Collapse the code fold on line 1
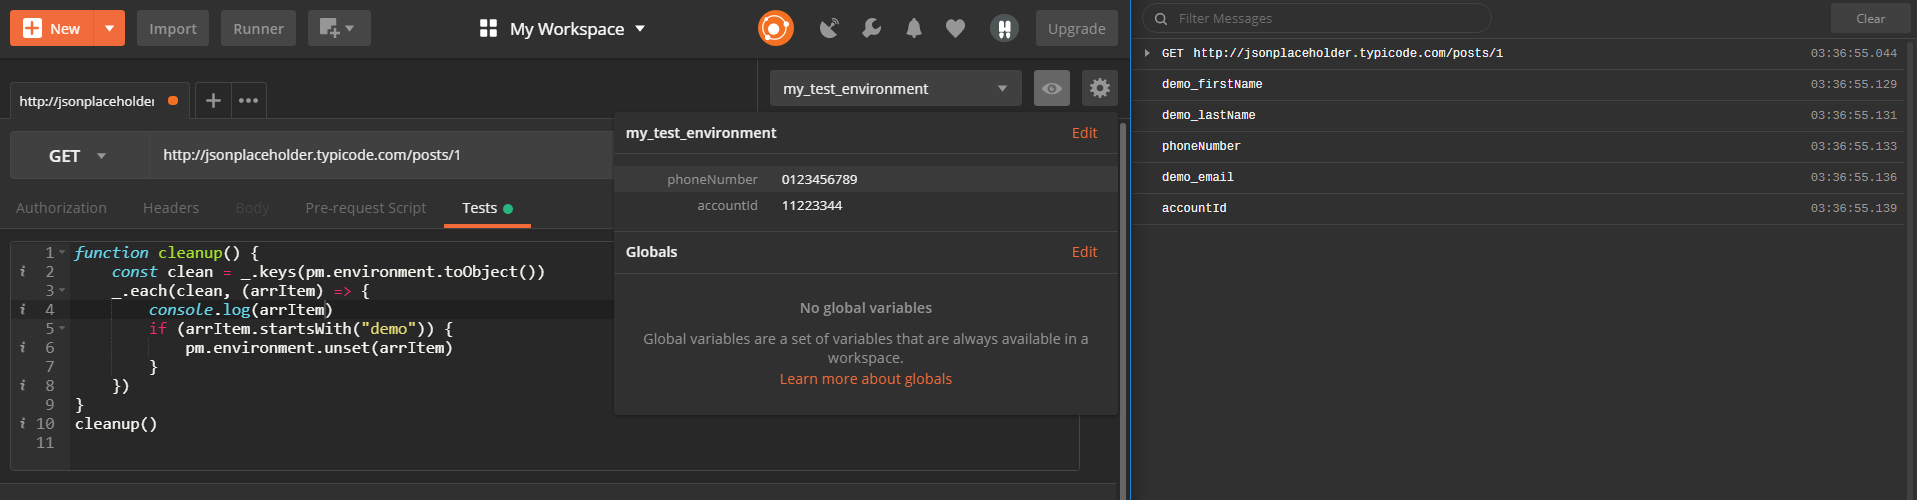1917x500 pixels. pos(62,253)
